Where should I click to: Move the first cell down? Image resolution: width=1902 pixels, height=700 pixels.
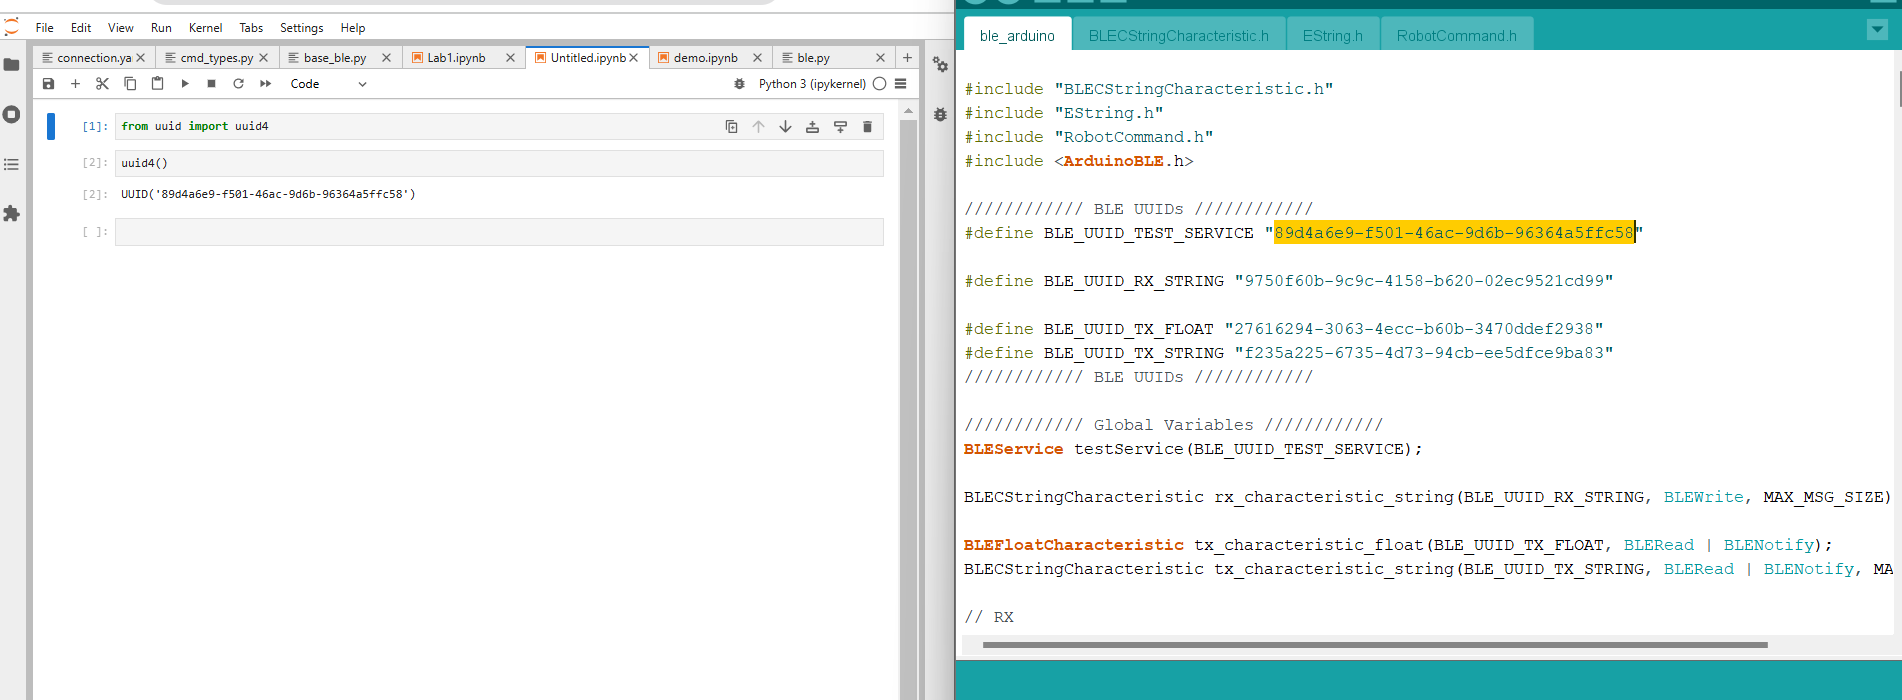[x=785, y=127]
